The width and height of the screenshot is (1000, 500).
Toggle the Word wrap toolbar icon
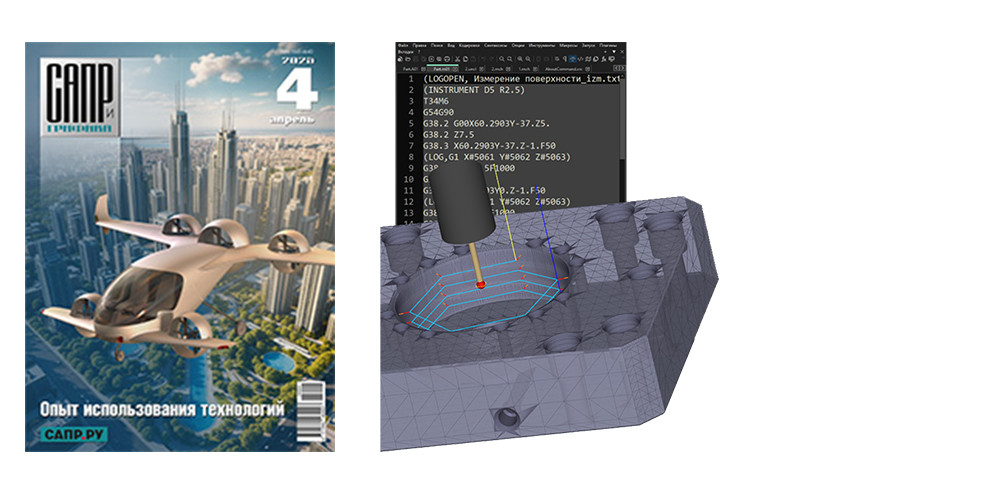pos(557,59)
